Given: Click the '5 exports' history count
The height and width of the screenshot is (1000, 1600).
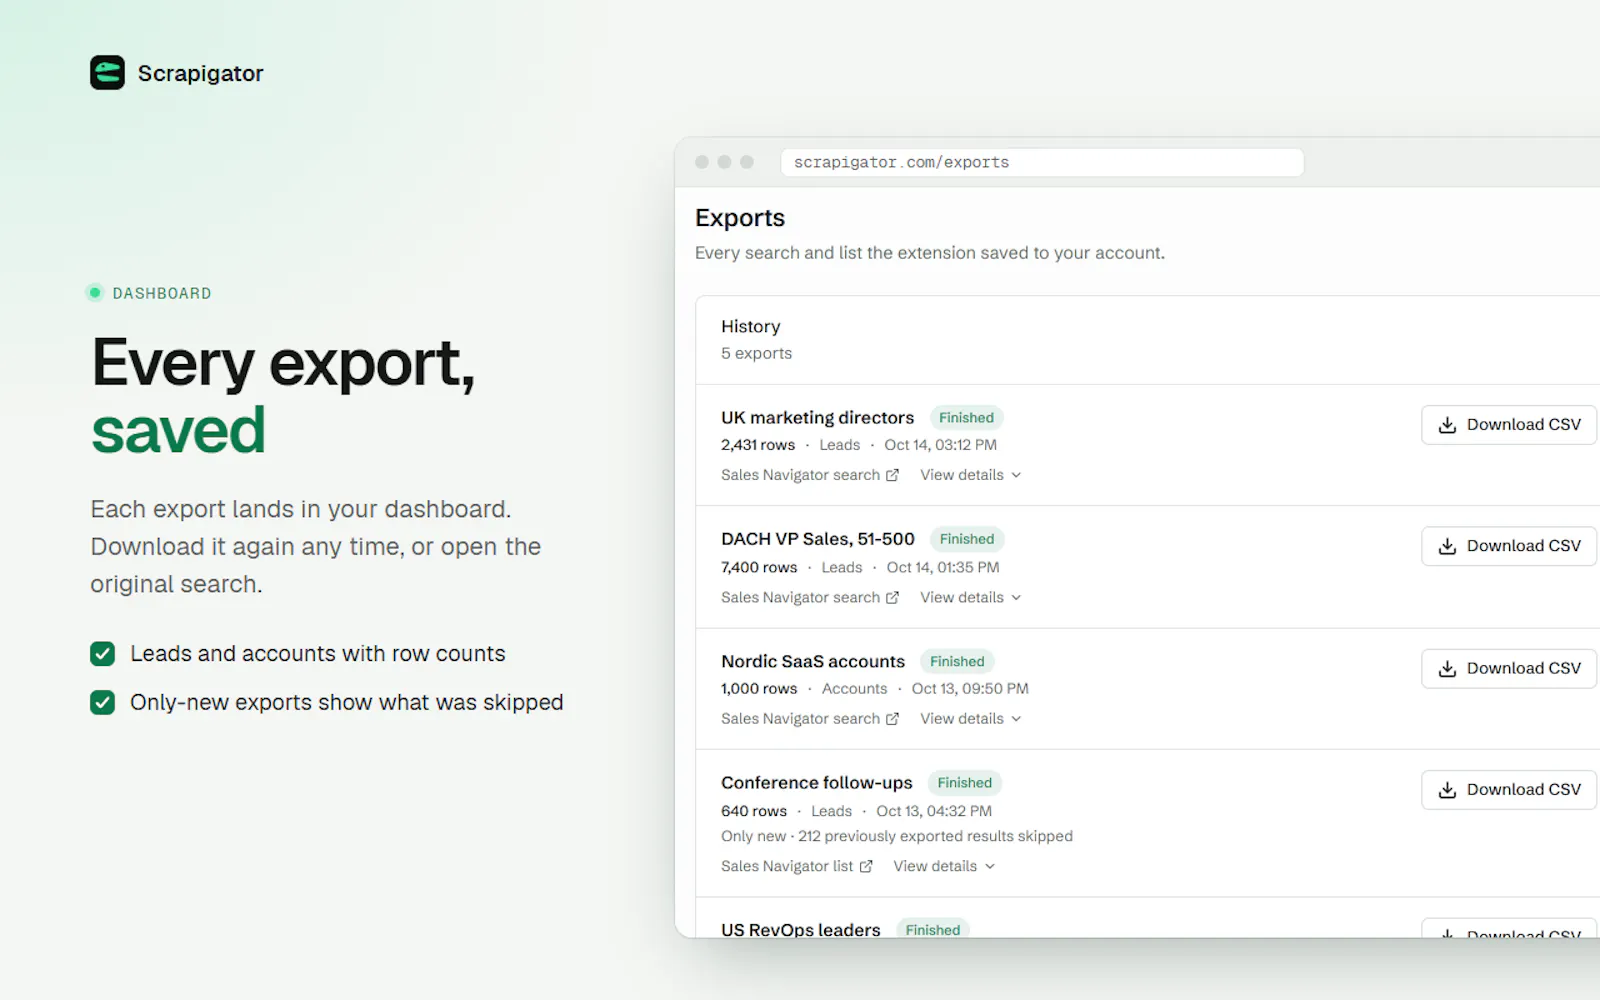Looking at the screenshot, I should click(x=756, y=353).
